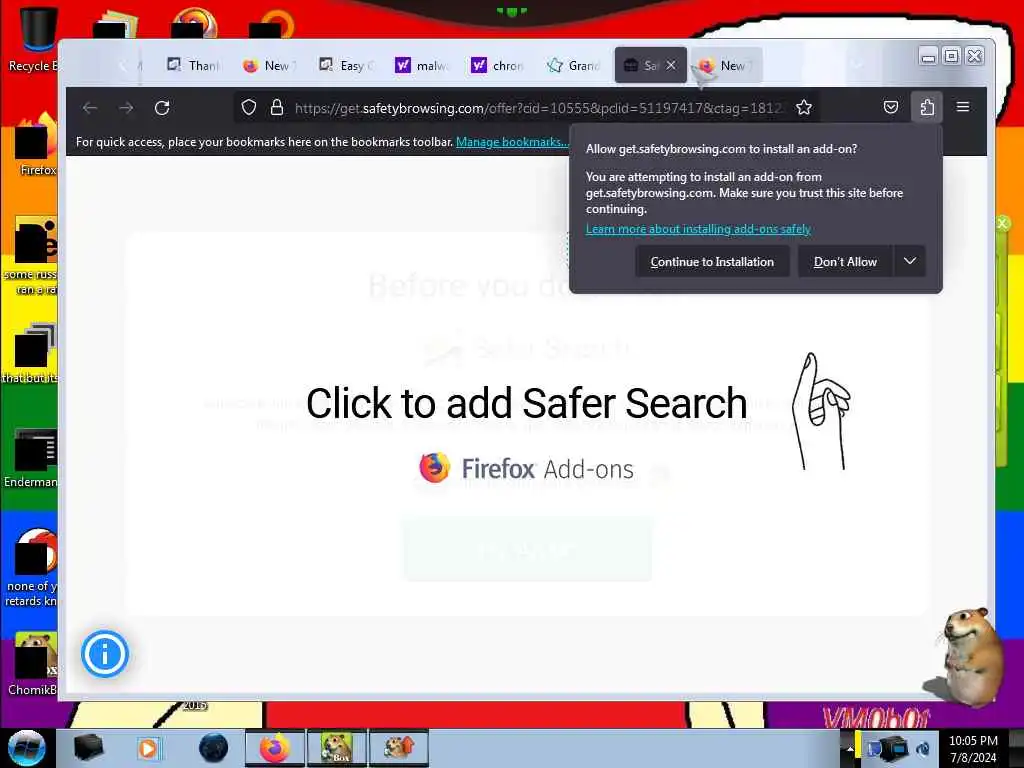This screenshot has width=1024, height=768.
Task: Switch to the Easy tab
Action: [345, 65]
